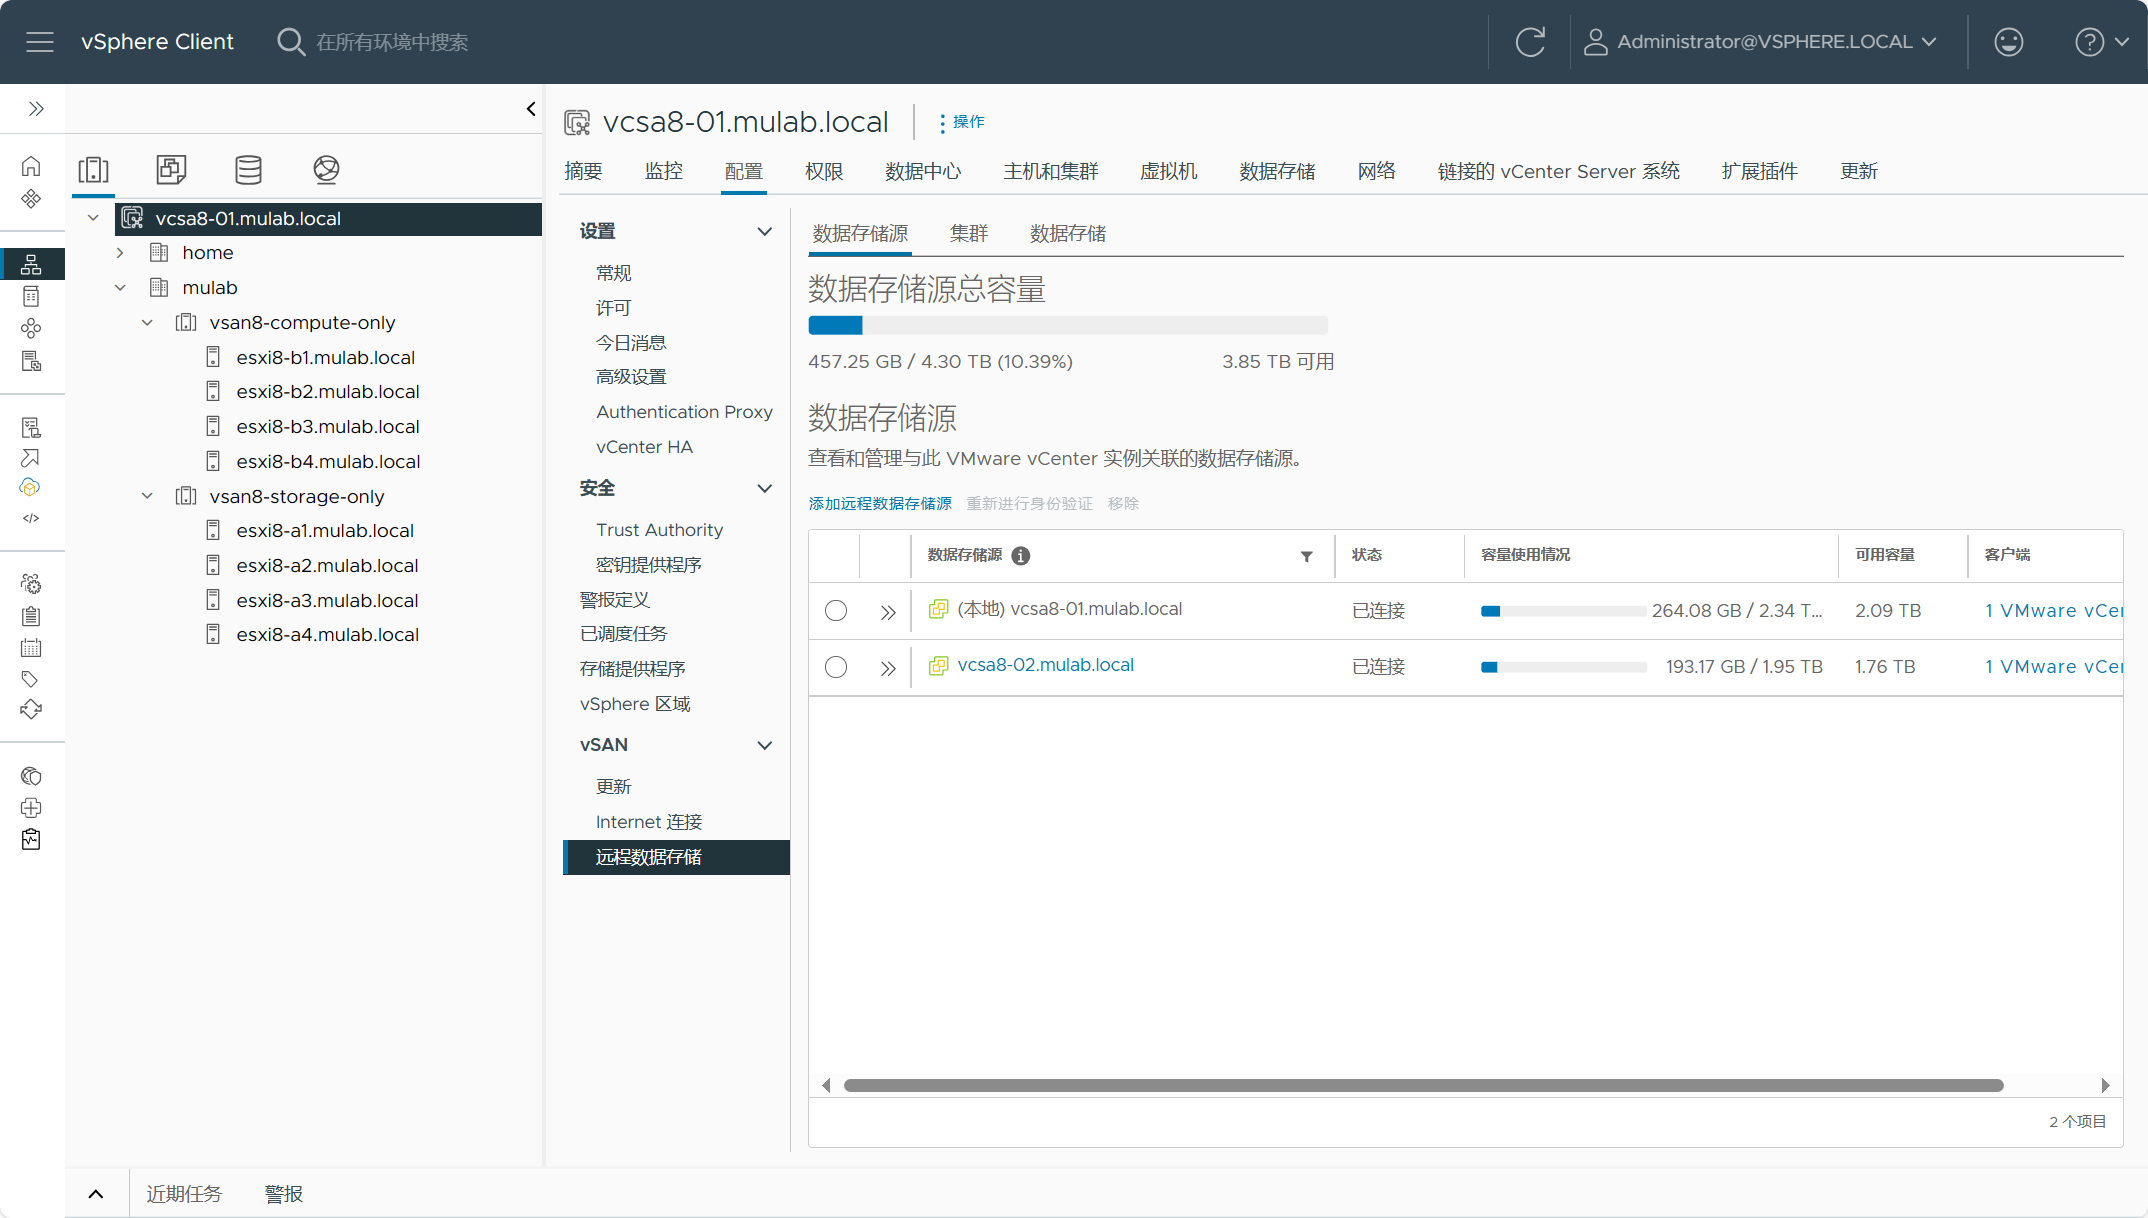Filter the 数据存储源 column
Viewport: 2148px width, 1218px height.
(1306, 556)
